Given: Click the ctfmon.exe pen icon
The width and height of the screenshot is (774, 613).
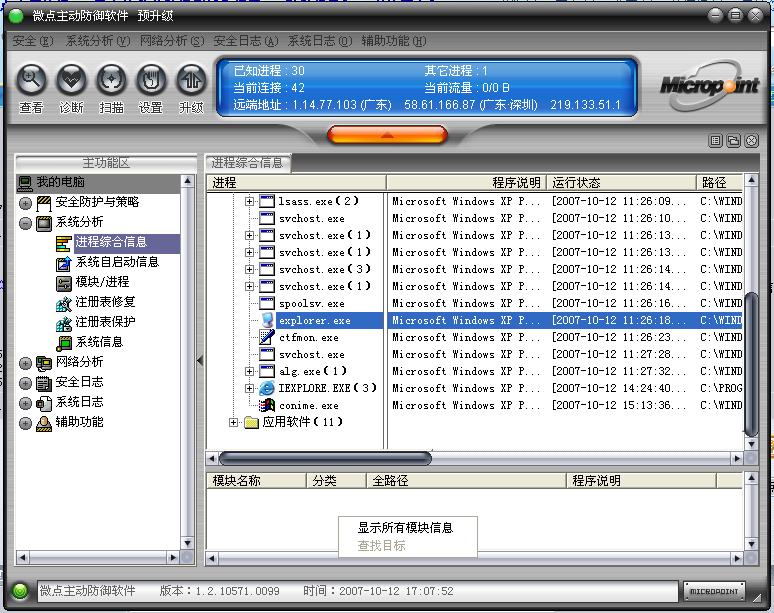Looking at the screenshot, I should (267, 337).
